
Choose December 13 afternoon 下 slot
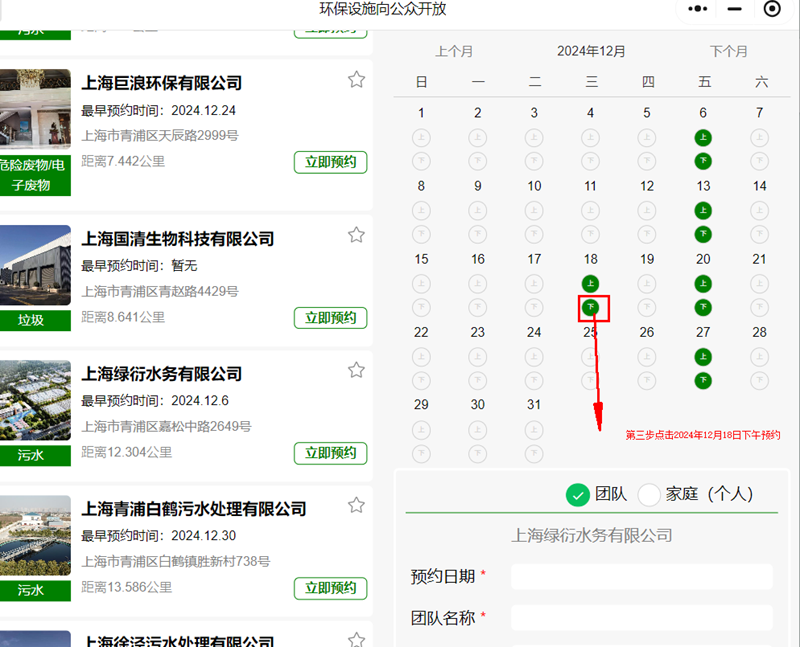[703, 234]
